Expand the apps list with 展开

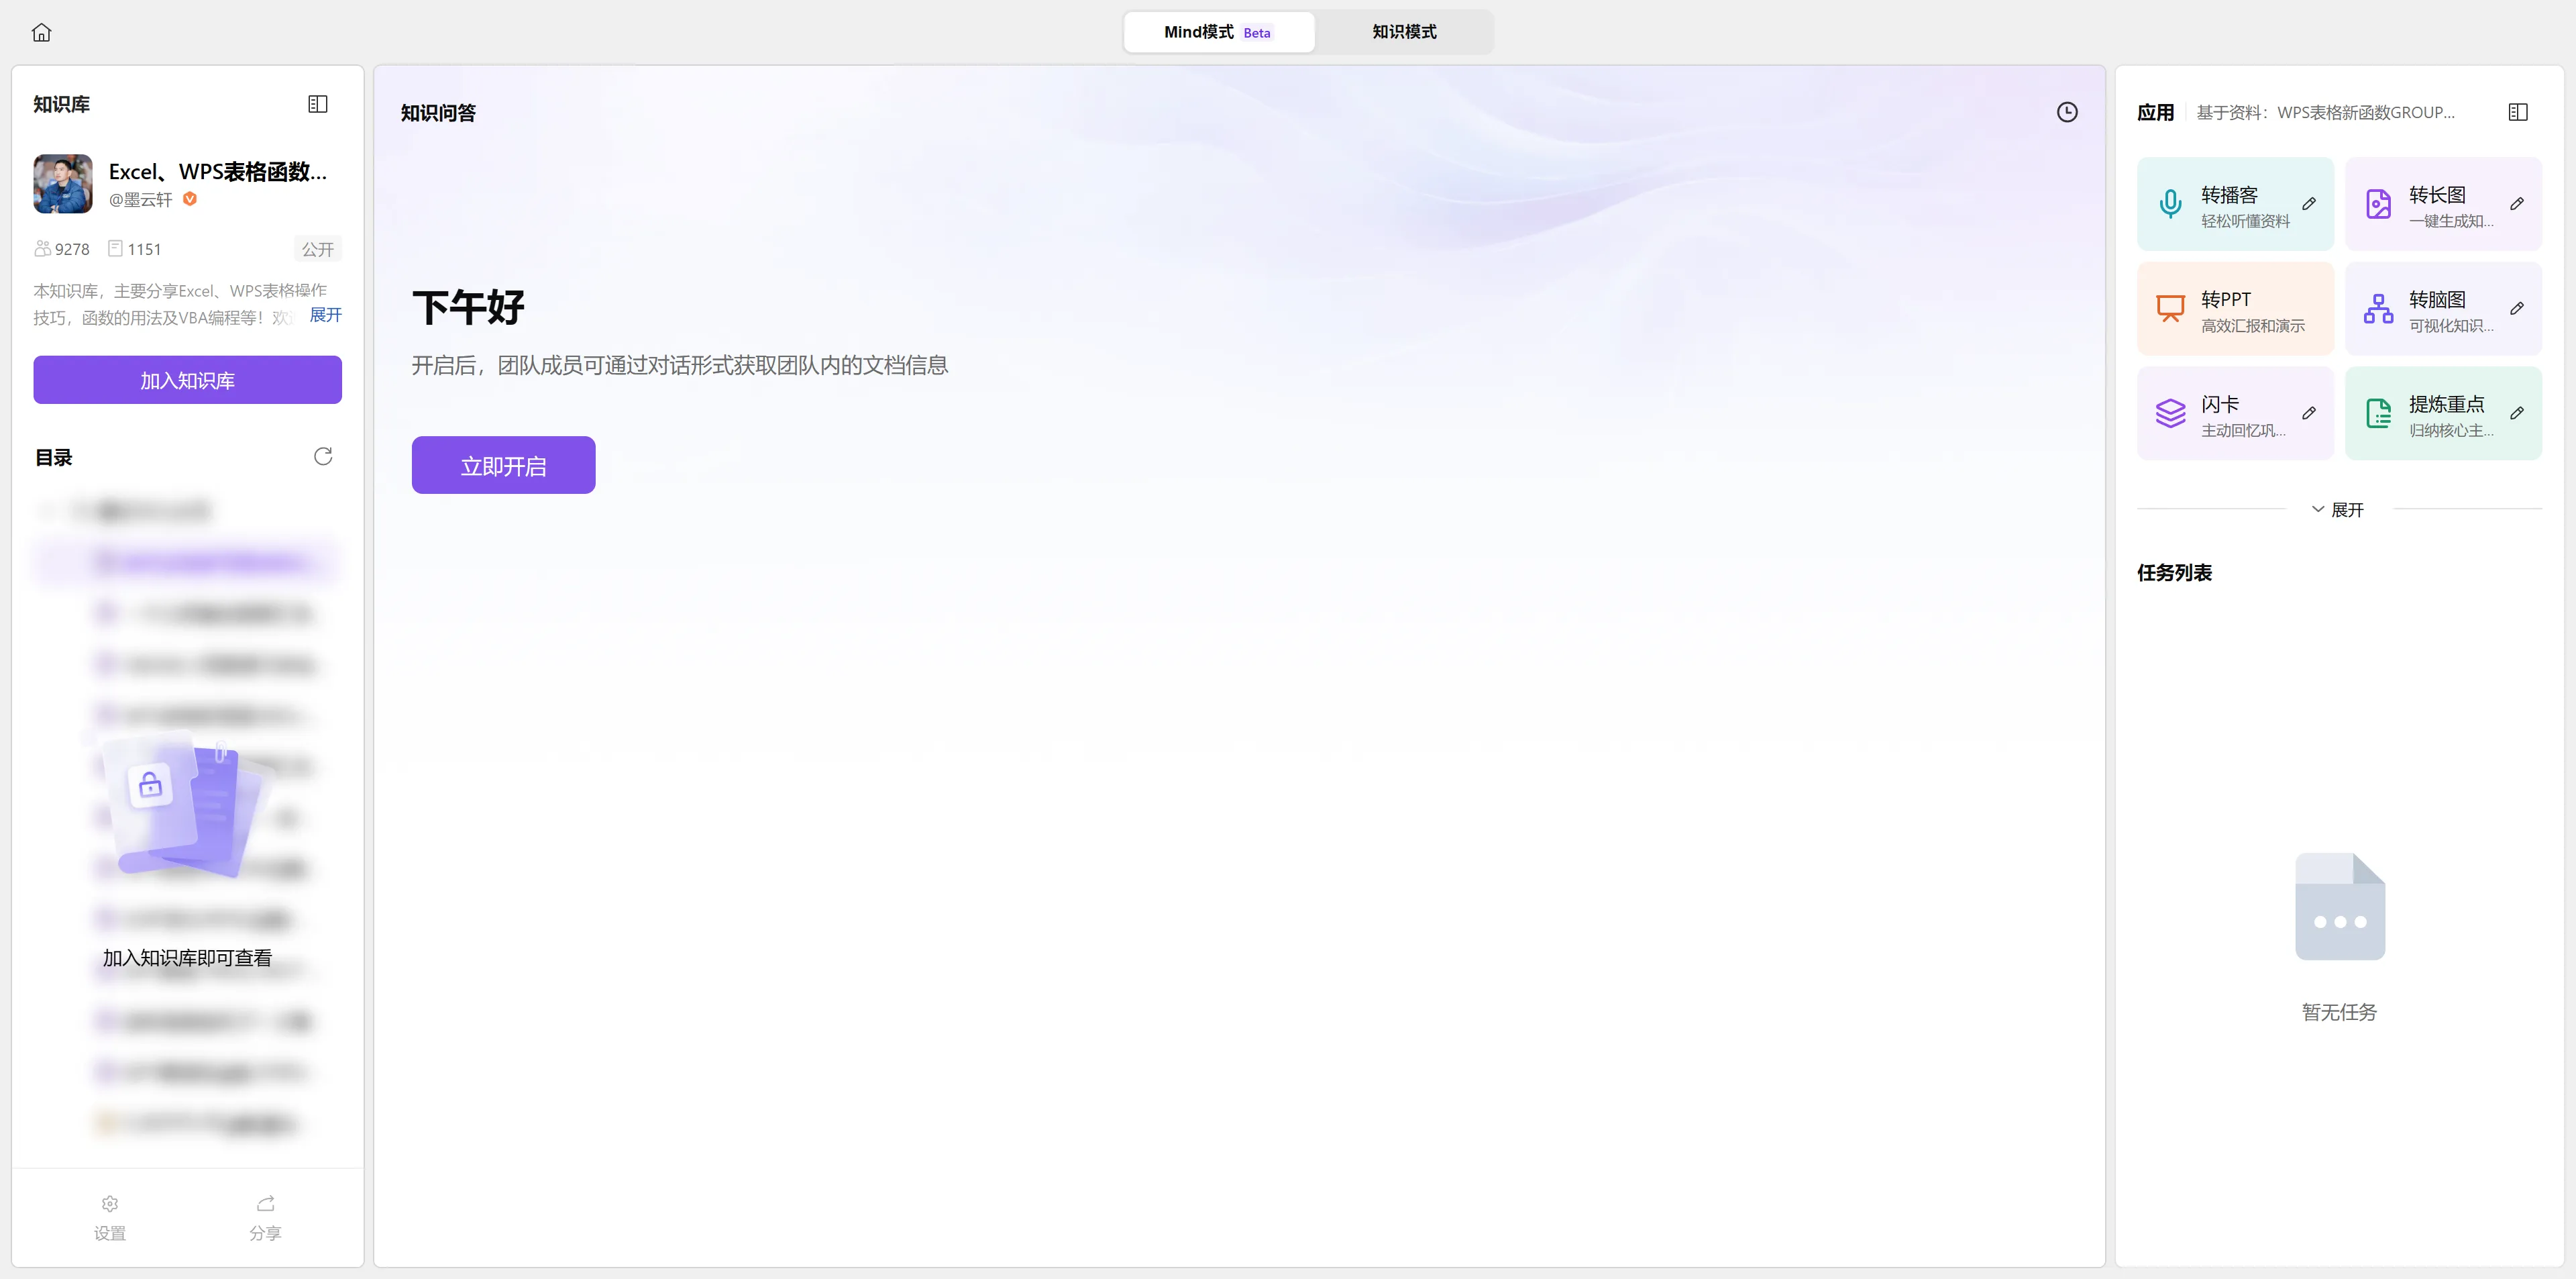pyautogui.click(x=2338, y=509)
